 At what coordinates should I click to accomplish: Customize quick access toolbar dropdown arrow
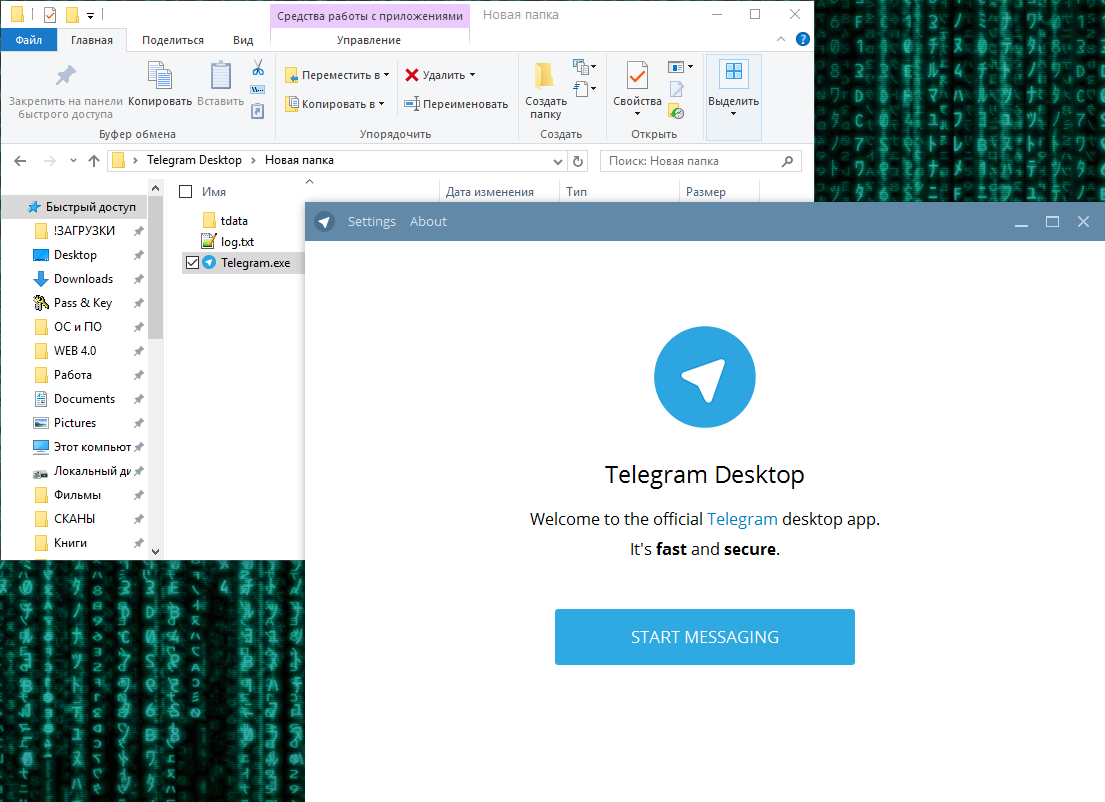(x=90, y=15)
